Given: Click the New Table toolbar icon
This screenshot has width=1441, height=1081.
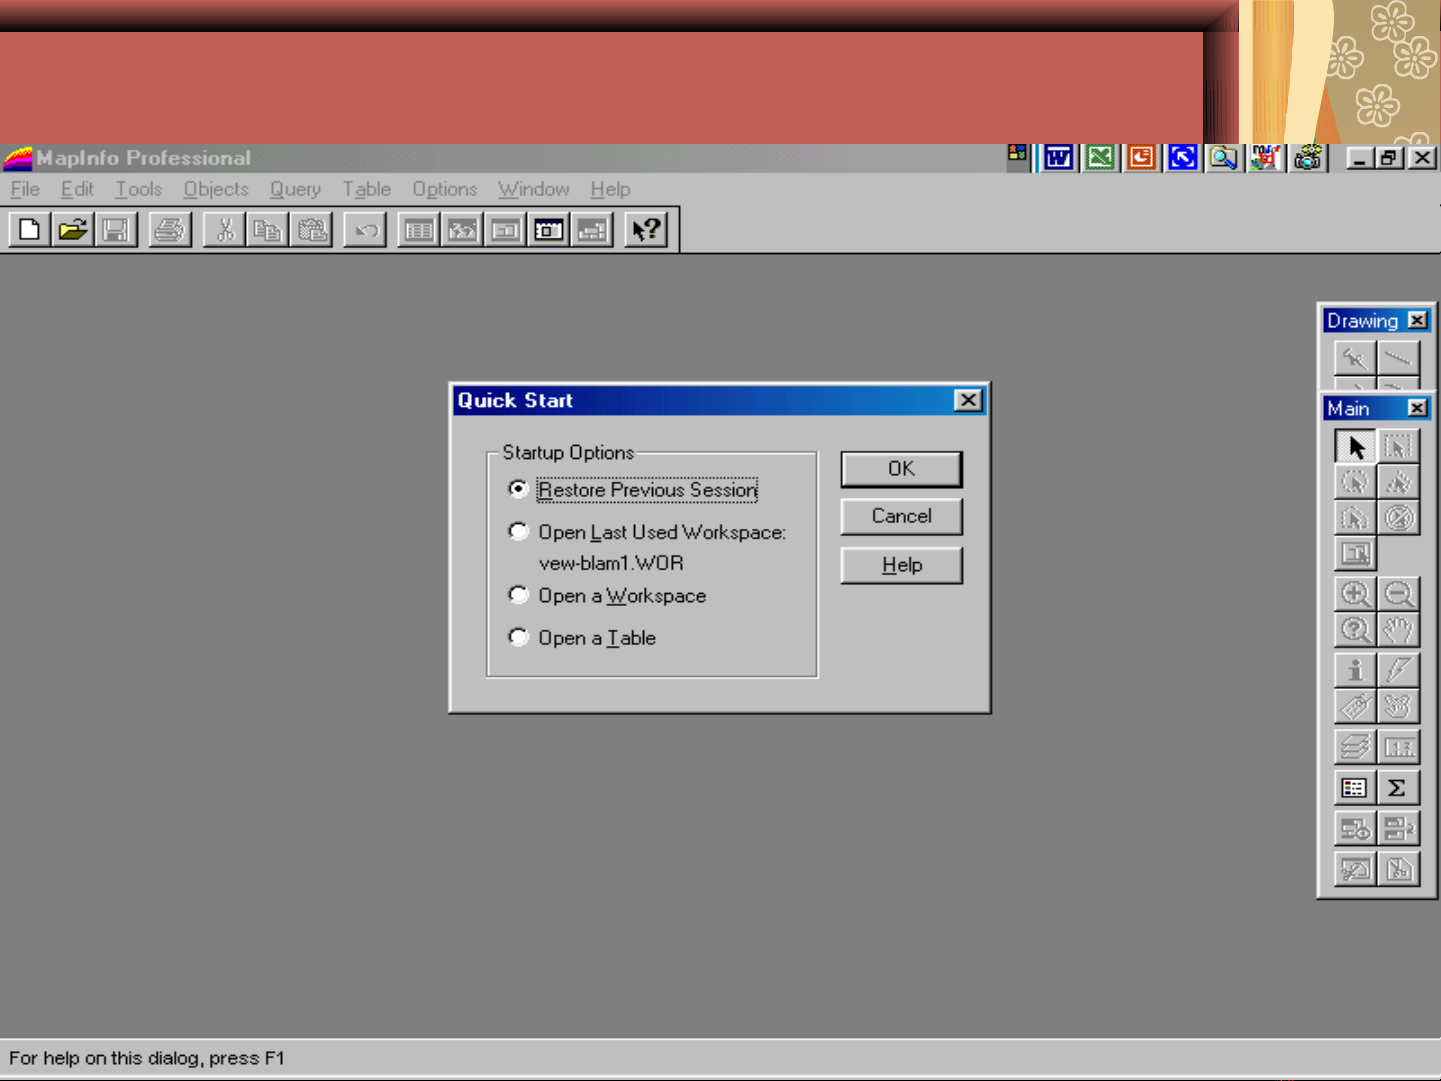Looking at the screenshot, I should [30, 230].
